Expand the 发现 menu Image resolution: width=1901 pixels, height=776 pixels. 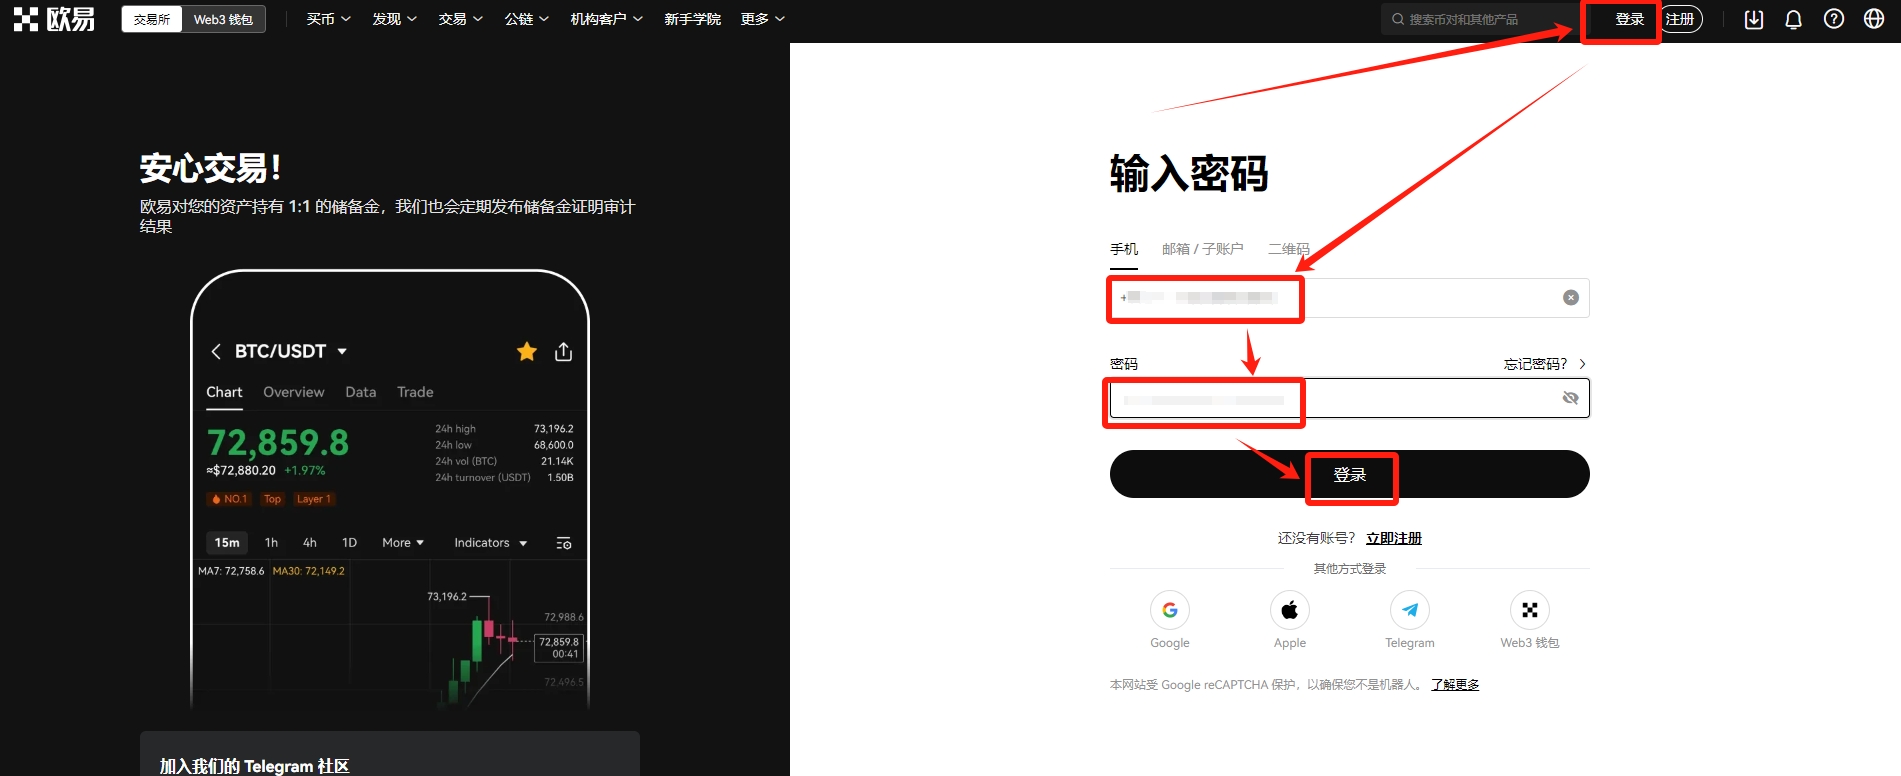click(395, 19)
